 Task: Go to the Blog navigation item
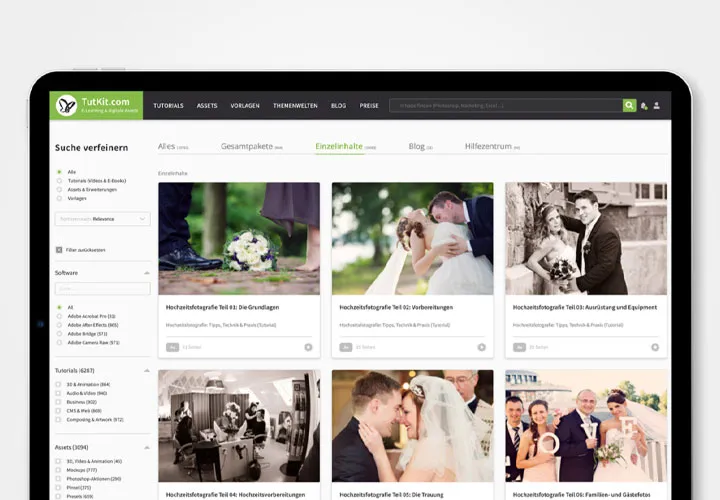[338, 106]
